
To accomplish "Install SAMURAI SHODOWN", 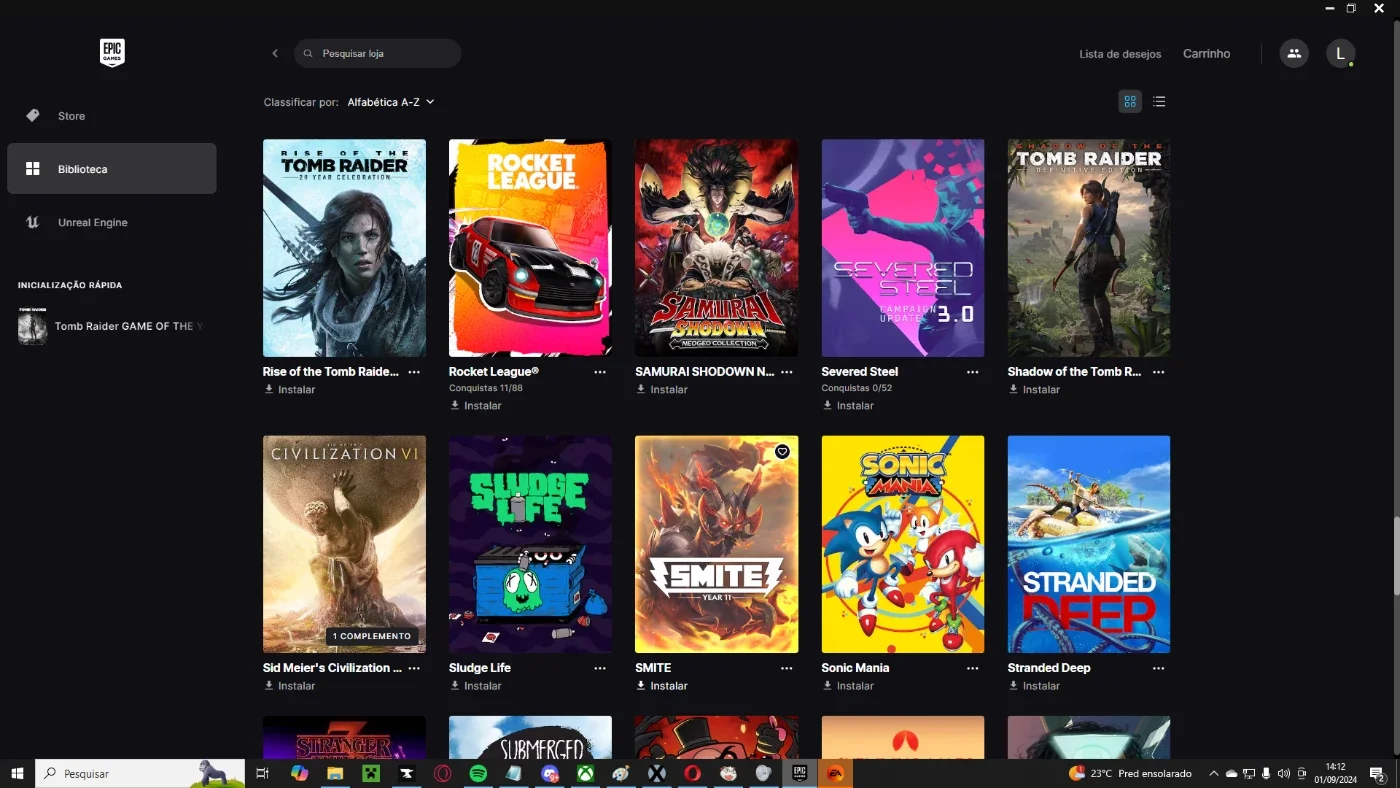I will tap(662, 390).
